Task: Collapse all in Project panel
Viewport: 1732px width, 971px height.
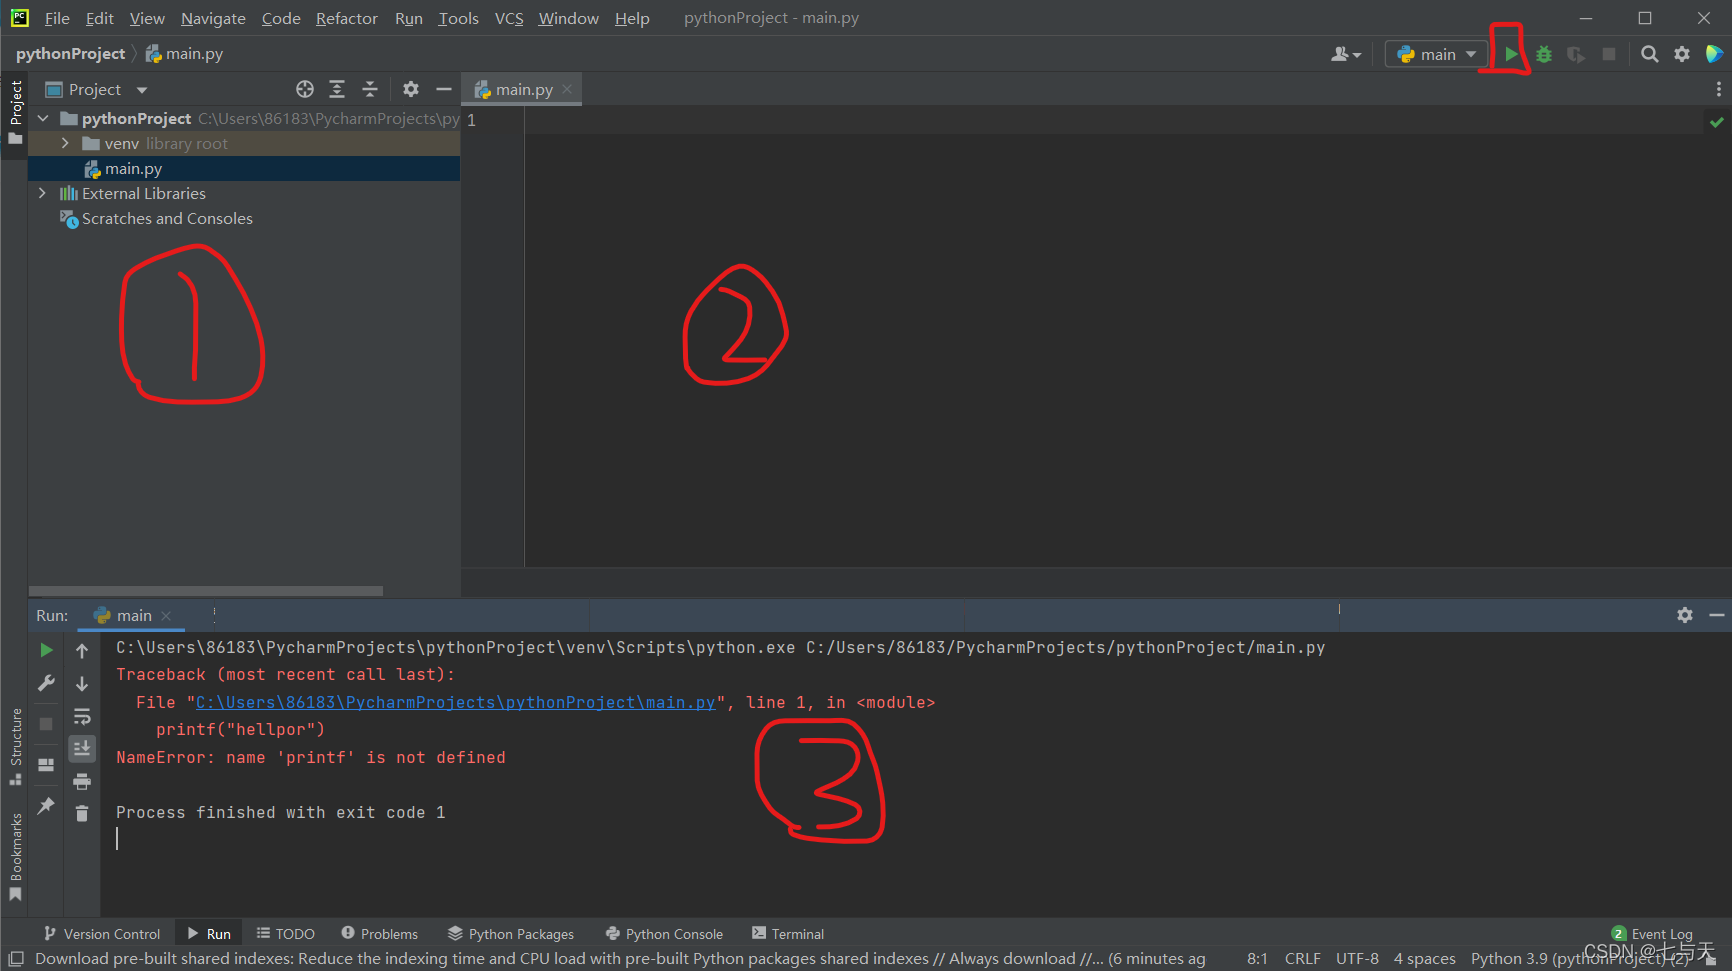Action: tap(370, 89)
